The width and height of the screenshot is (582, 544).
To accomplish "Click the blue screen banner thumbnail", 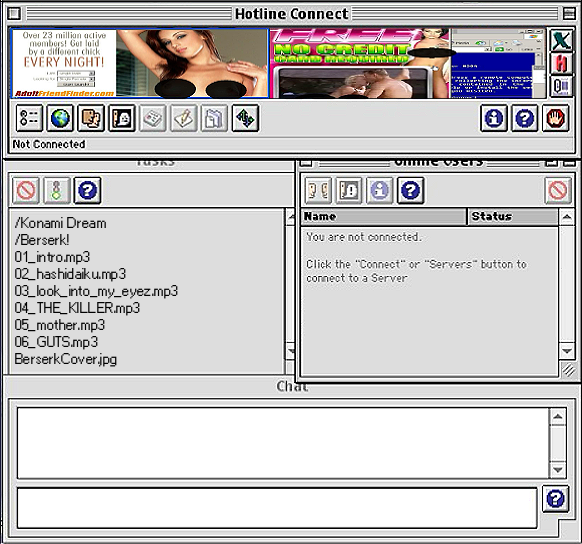I will coord(498,63).
